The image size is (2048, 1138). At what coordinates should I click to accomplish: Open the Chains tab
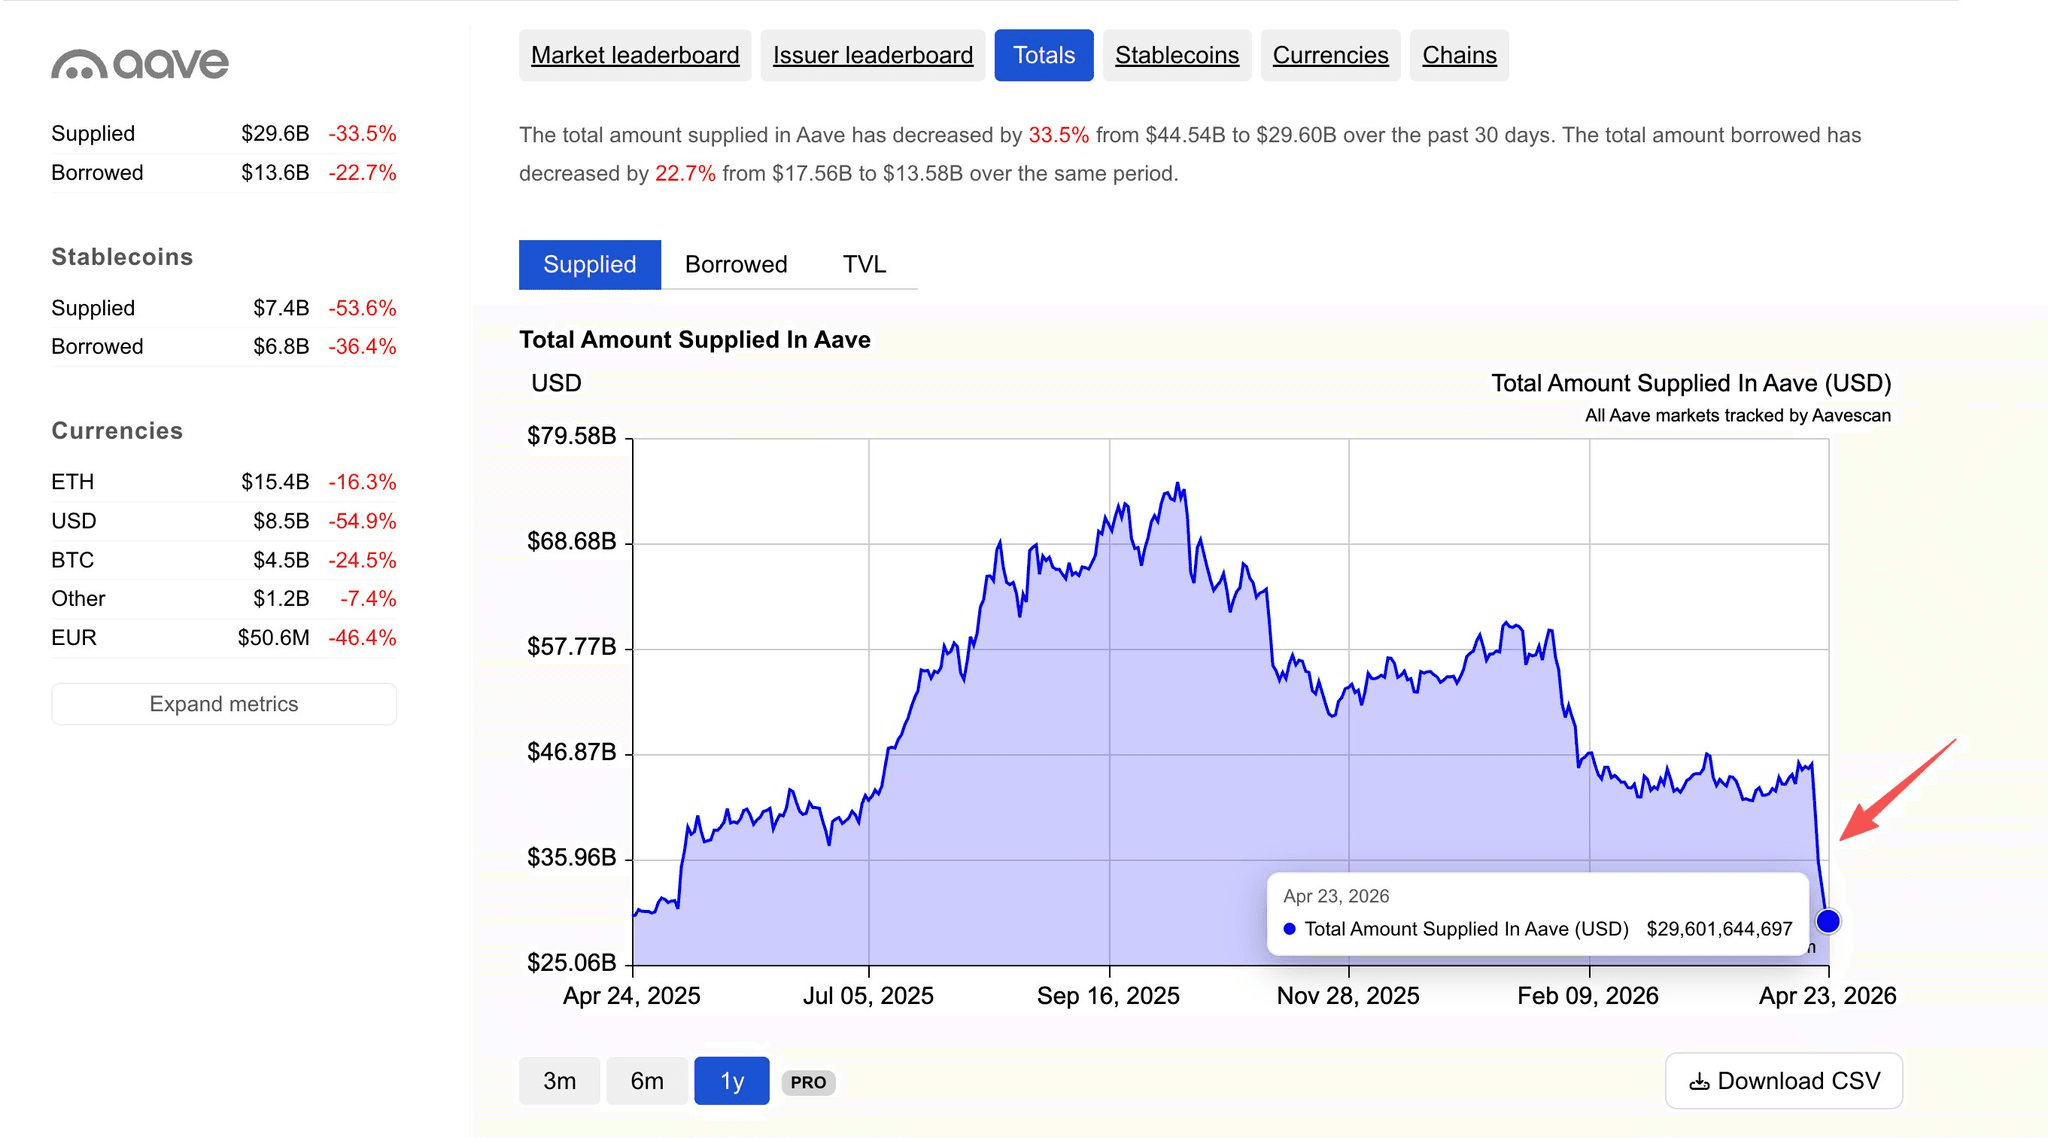[1459, 55]
